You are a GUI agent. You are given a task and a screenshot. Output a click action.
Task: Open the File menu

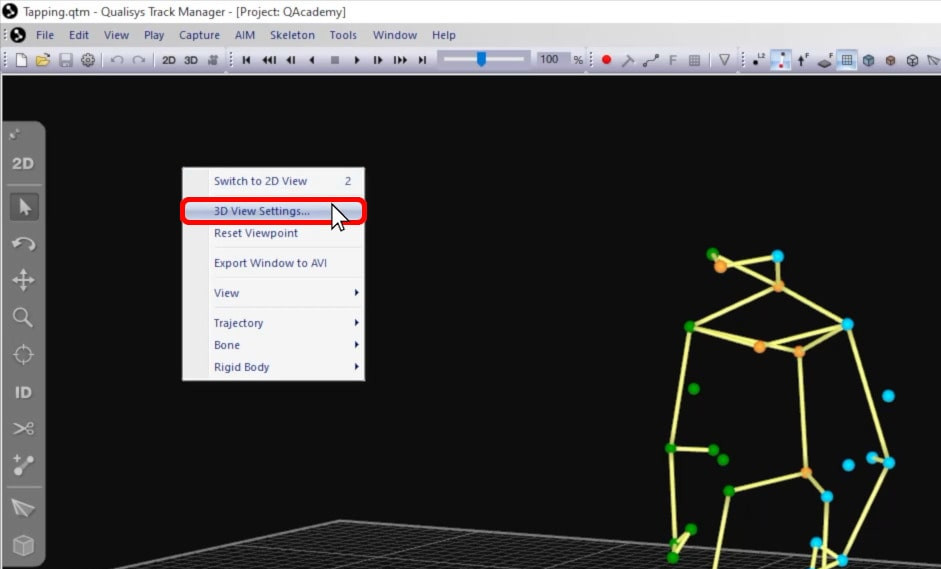click(45, 35)
